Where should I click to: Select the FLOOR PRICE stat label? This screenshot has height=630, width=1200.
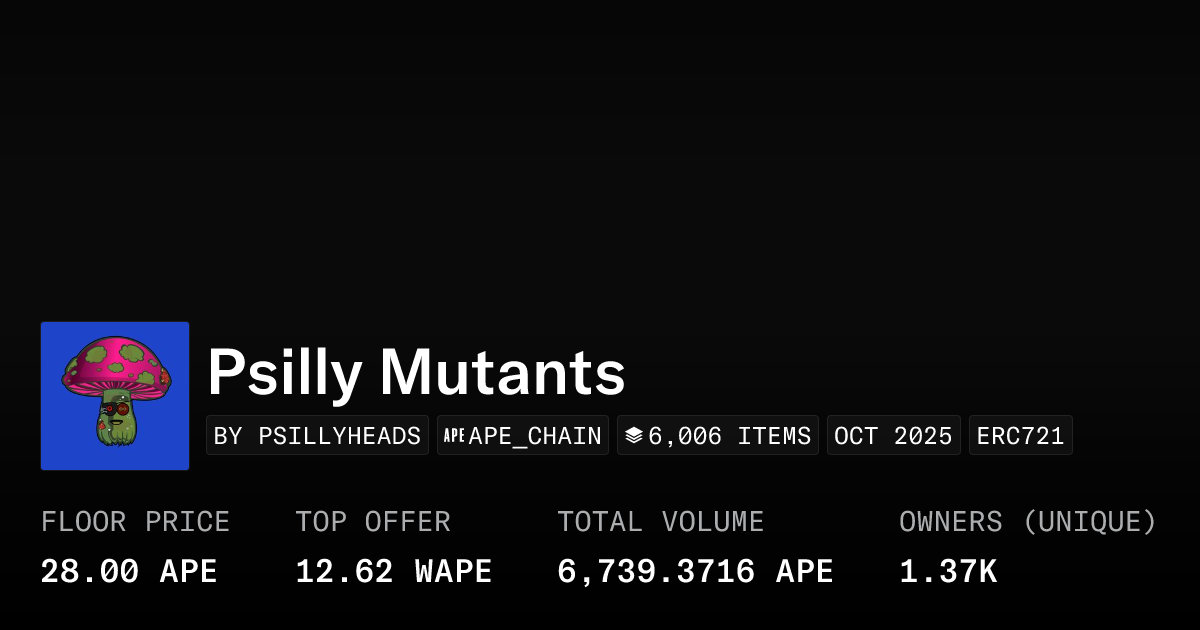[135, 522]
